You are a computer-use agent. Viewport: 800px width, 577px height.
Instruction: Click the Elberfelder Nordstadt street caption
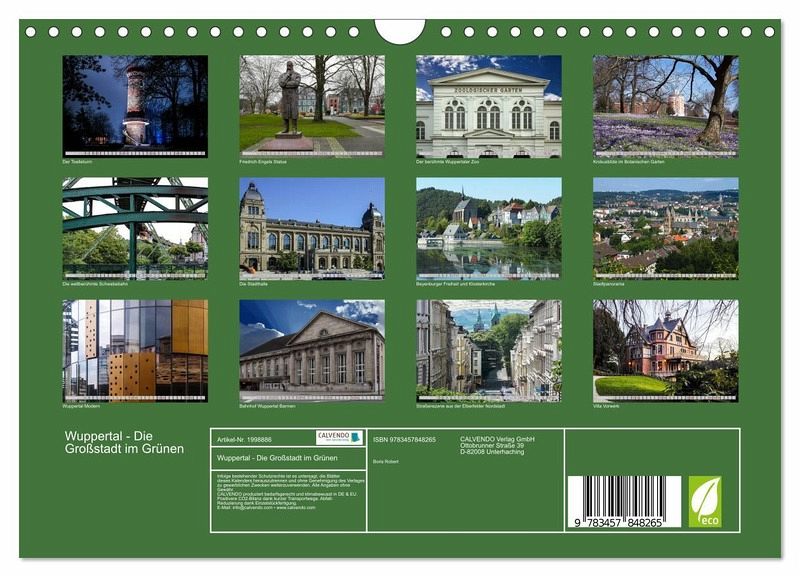point(461,407)
